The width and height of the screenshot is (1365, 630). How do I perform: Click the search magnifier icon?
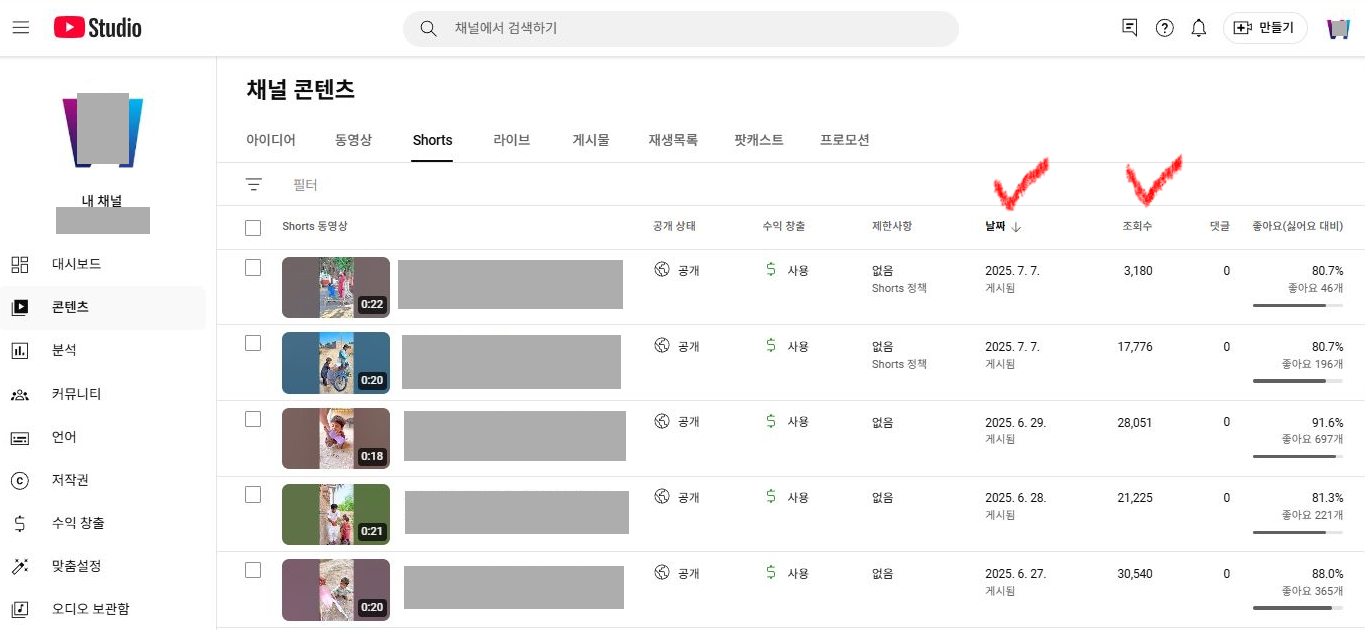tap(428, 29)
